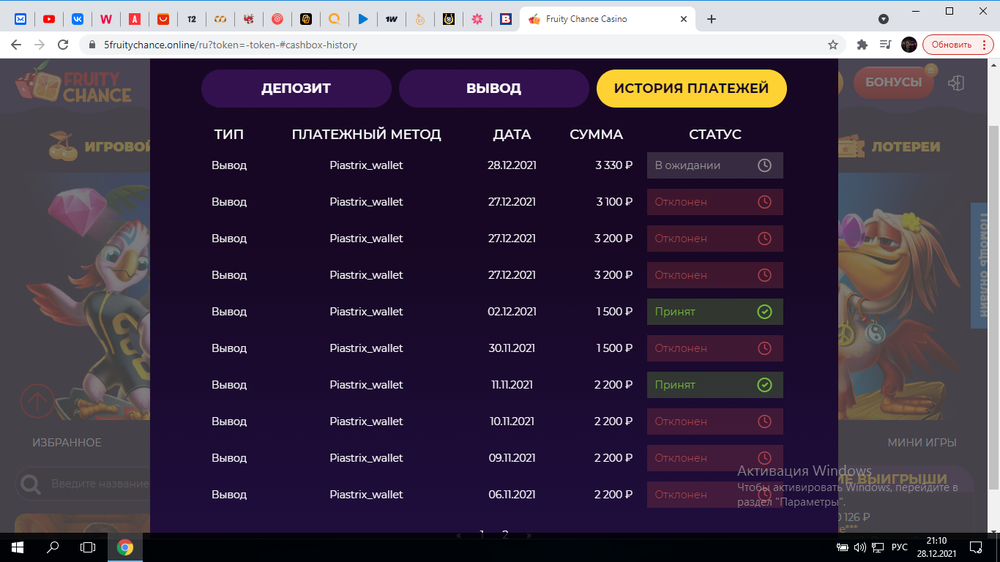Select История платежей tab
The width and height of the screenshot is (1000, 562).
click(x=691, y=88)
